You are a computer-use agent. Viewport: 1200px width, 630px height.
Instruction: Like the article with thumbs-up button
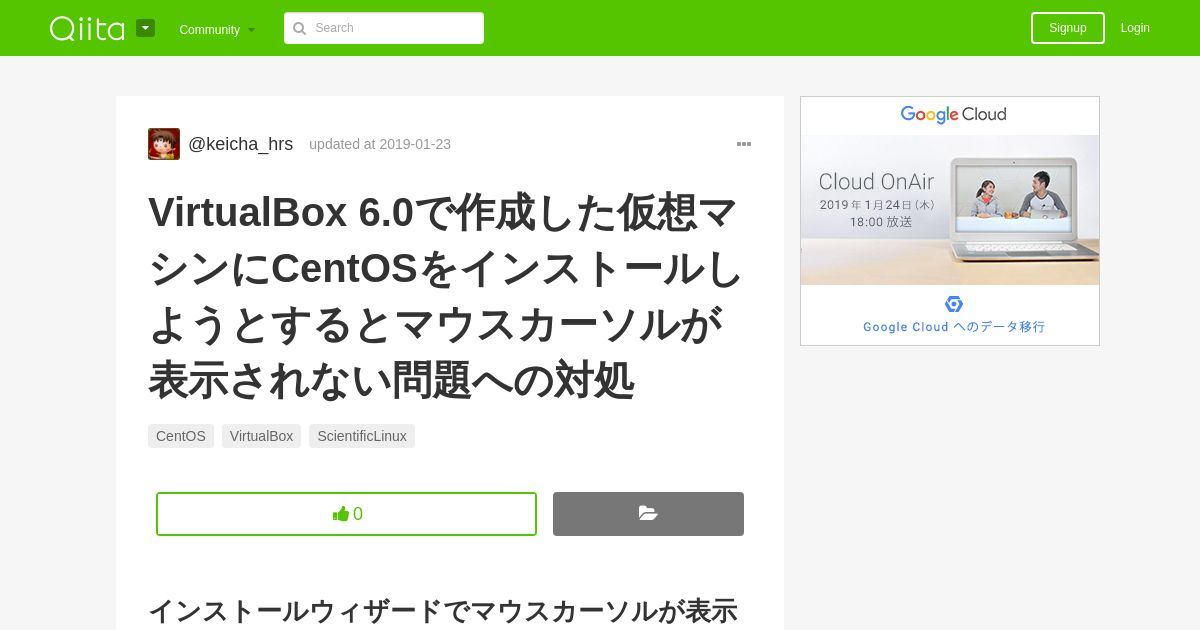346,514
